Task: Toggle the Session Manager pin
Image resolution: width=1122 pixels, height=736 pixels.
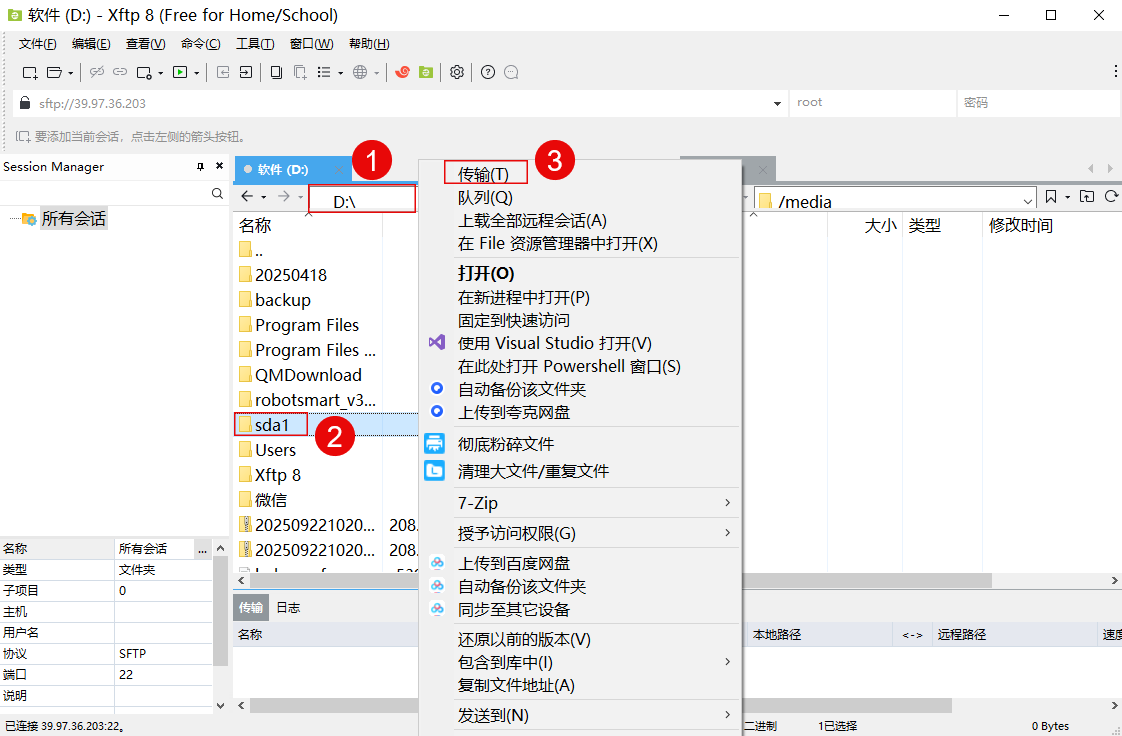Action: [x=201, y=167]
